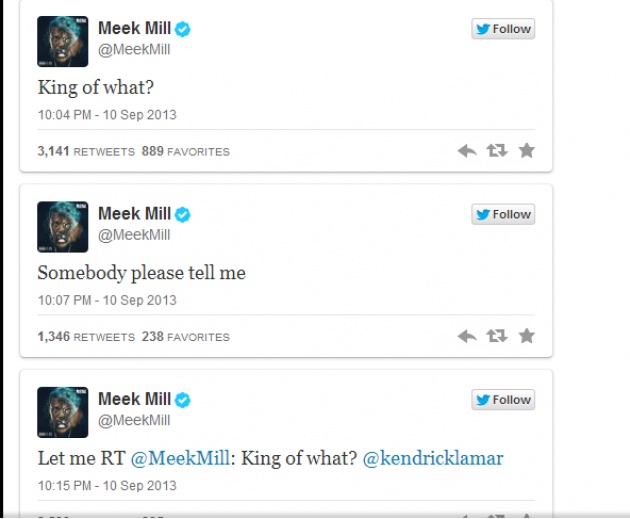The height and width of the screenshot is (519, 630).
Task: Favorite the 'King of what?' tweet with star
Action: click(x=526, y=151)
